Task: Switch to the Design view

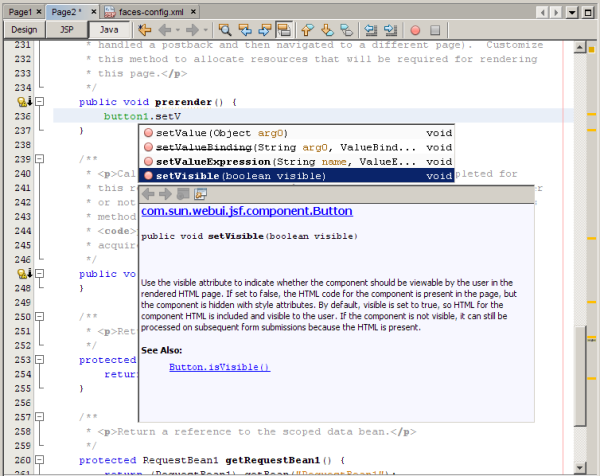Action: (x=24, y=30)
